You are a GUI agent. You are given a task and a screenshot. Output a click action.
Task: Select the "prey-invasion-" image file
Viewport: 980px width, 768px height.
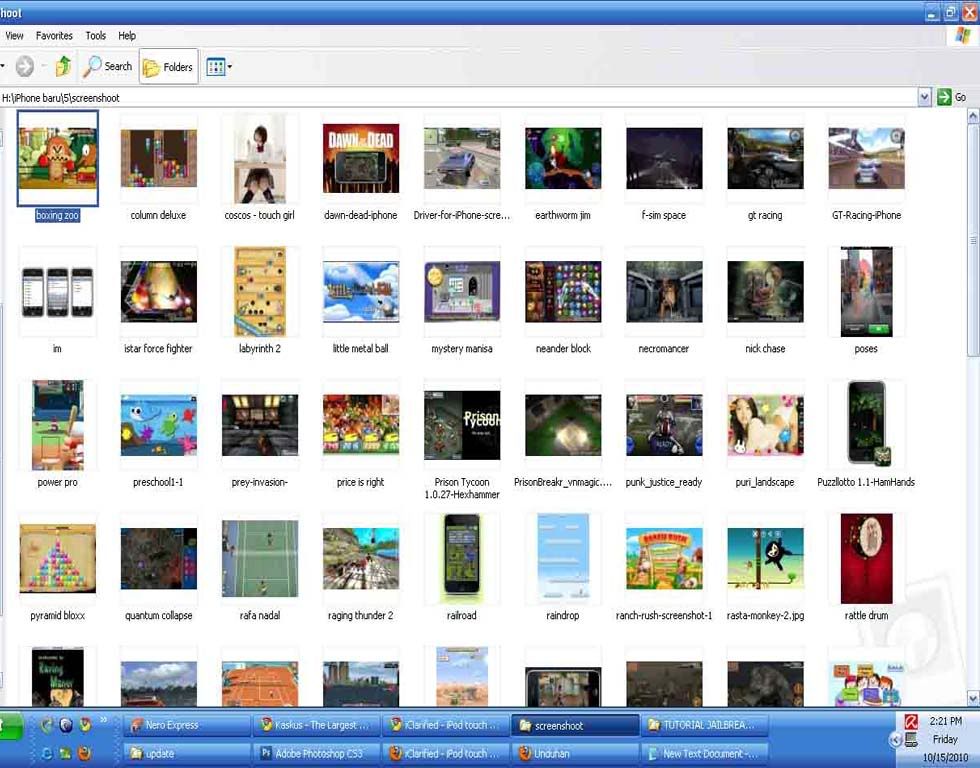point(259,434)
